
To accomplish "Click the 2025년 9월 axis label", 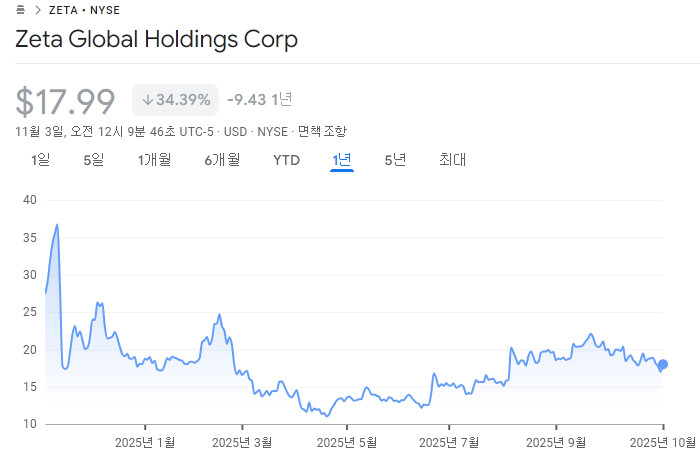I will click(555, 441).
